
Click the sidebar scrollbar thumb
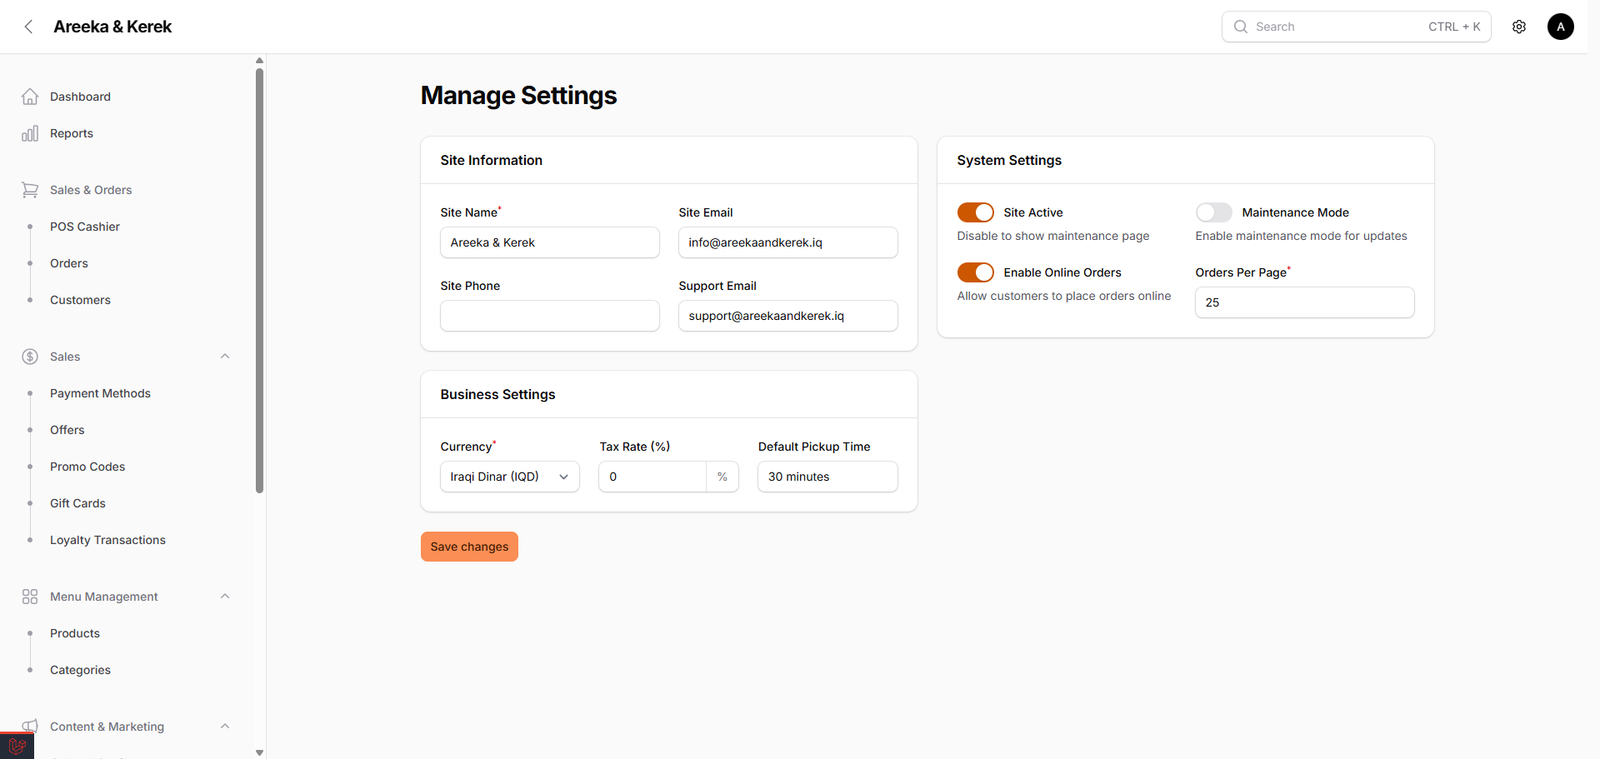[x=260, y=280]
